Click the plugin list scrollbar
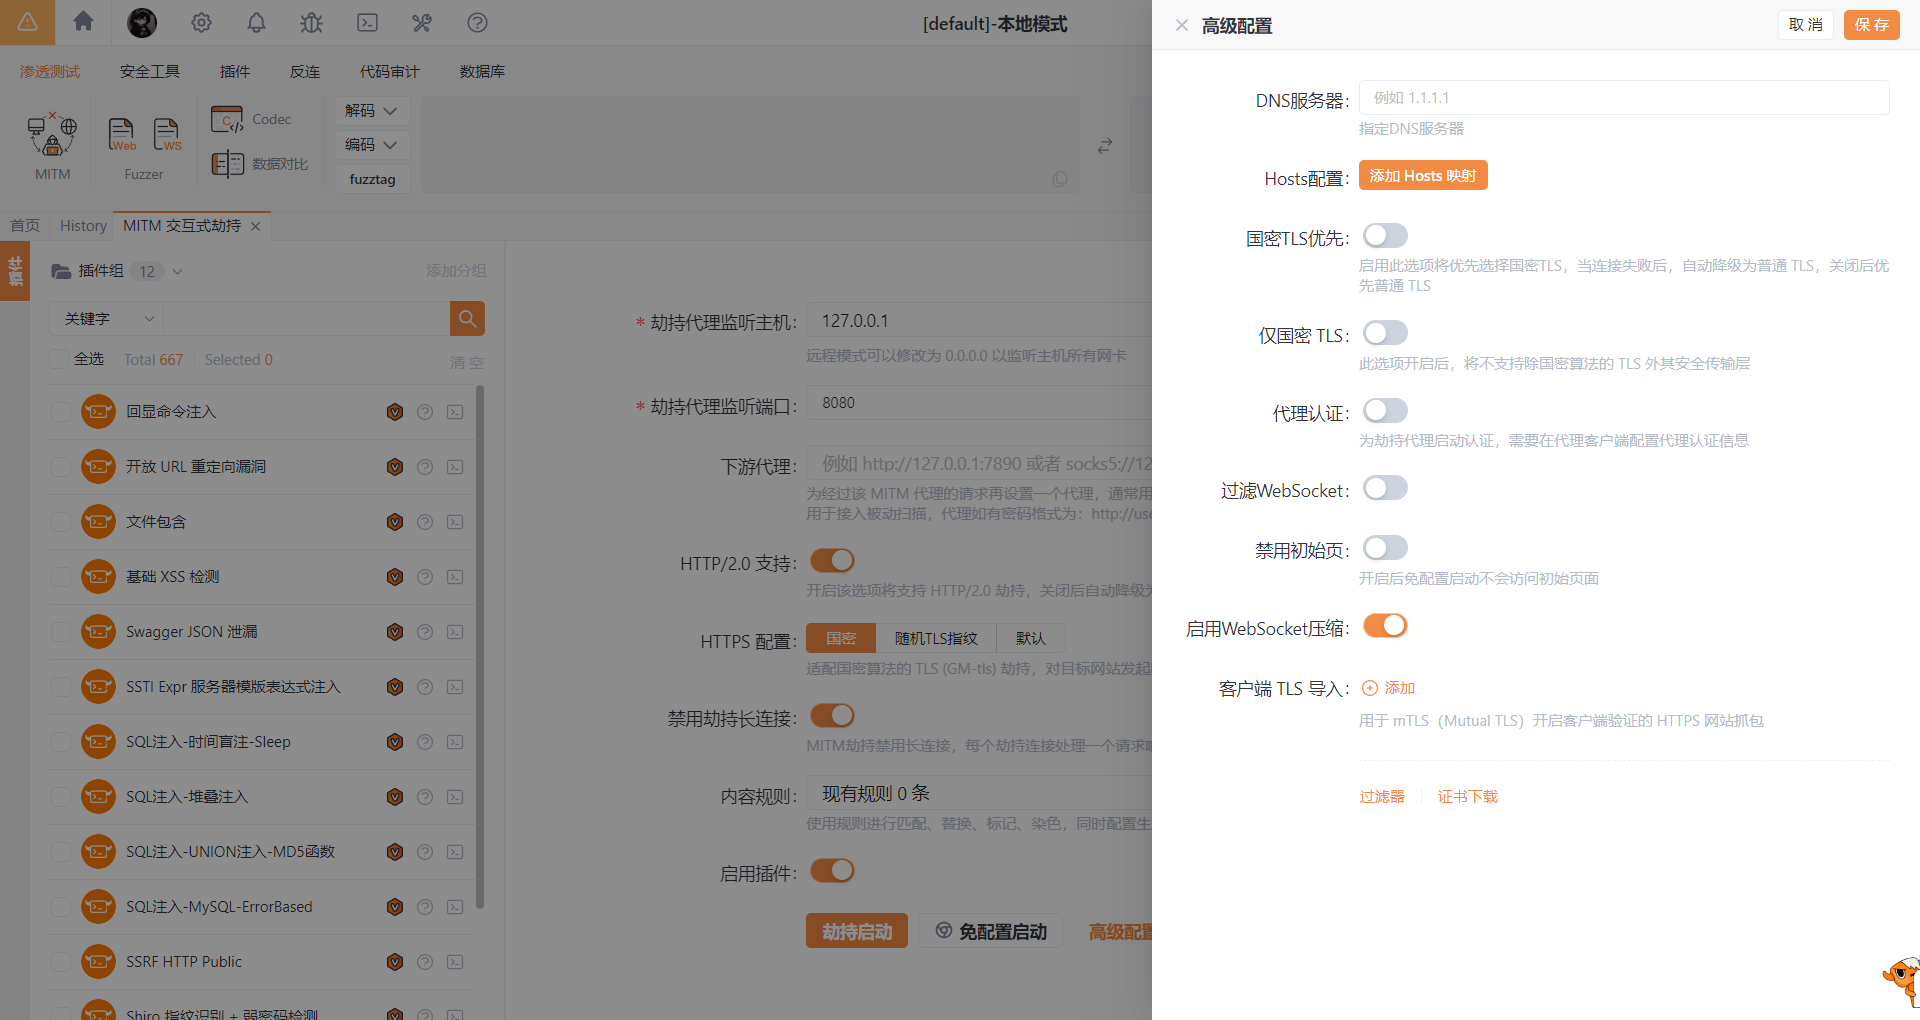 (x=480, y=648)
